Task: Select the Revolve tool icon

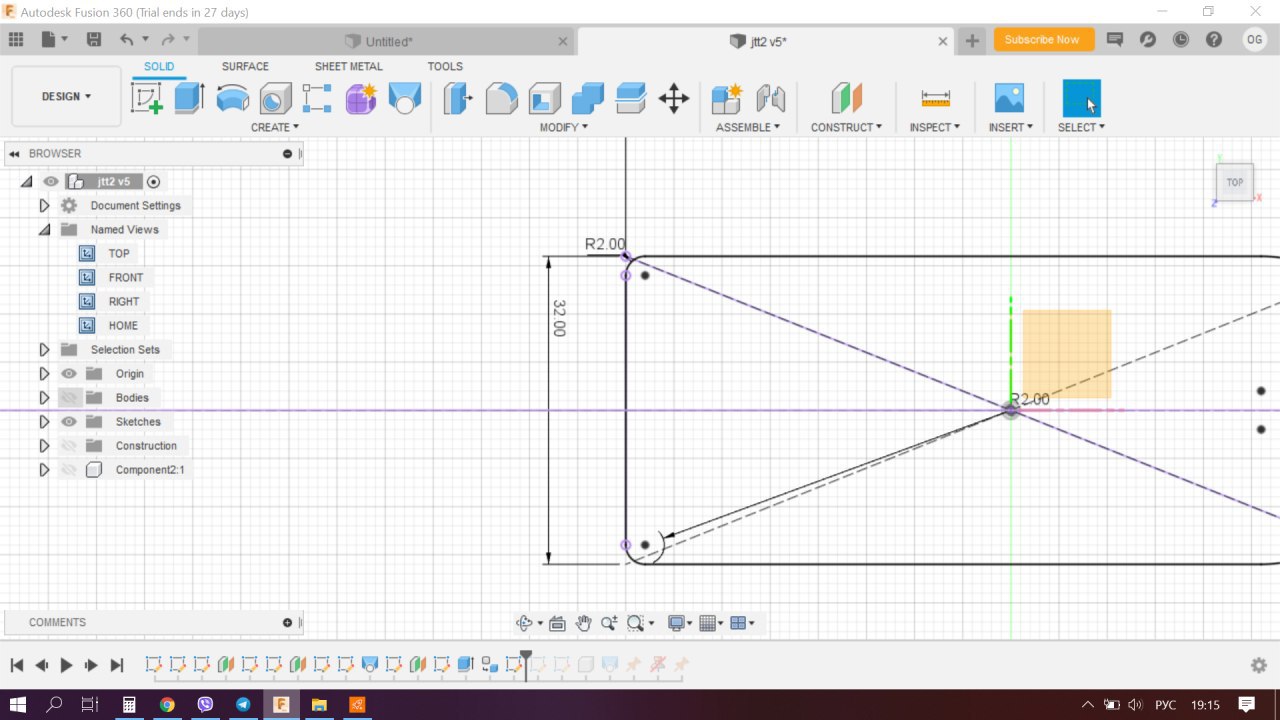Action: click(x=232, y=98)
